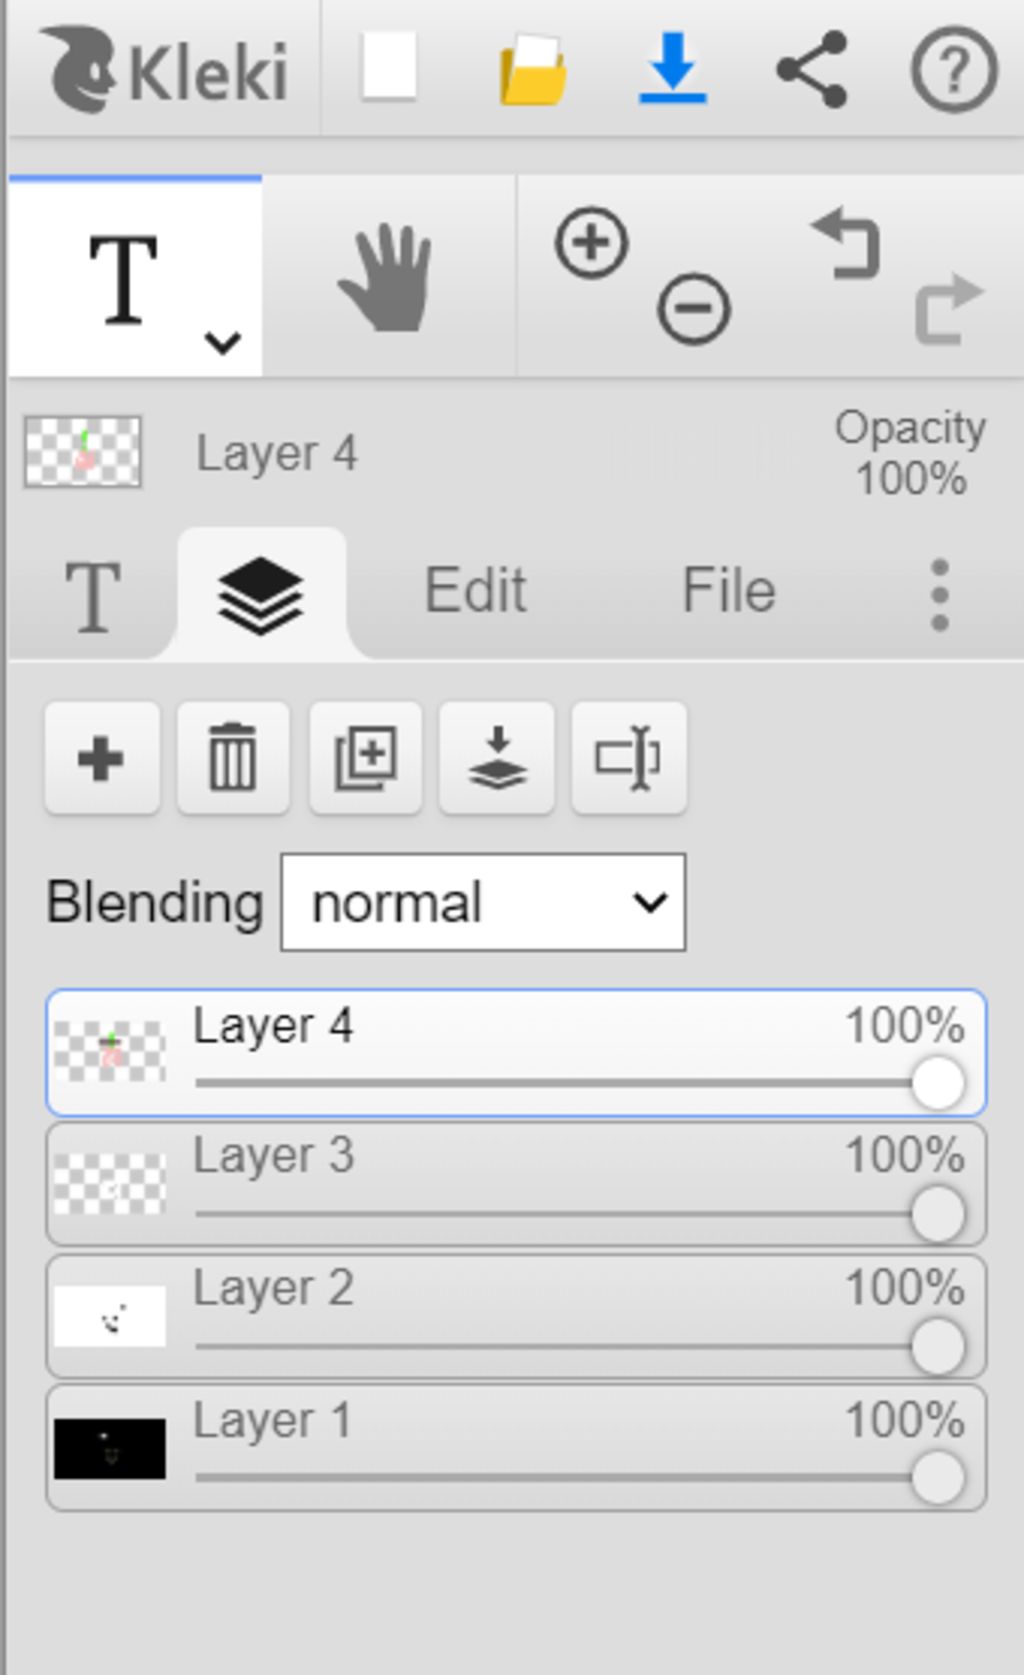Open the three-dot more options tab
Screen dimensions: 1024x1675
tap(939, 594)
